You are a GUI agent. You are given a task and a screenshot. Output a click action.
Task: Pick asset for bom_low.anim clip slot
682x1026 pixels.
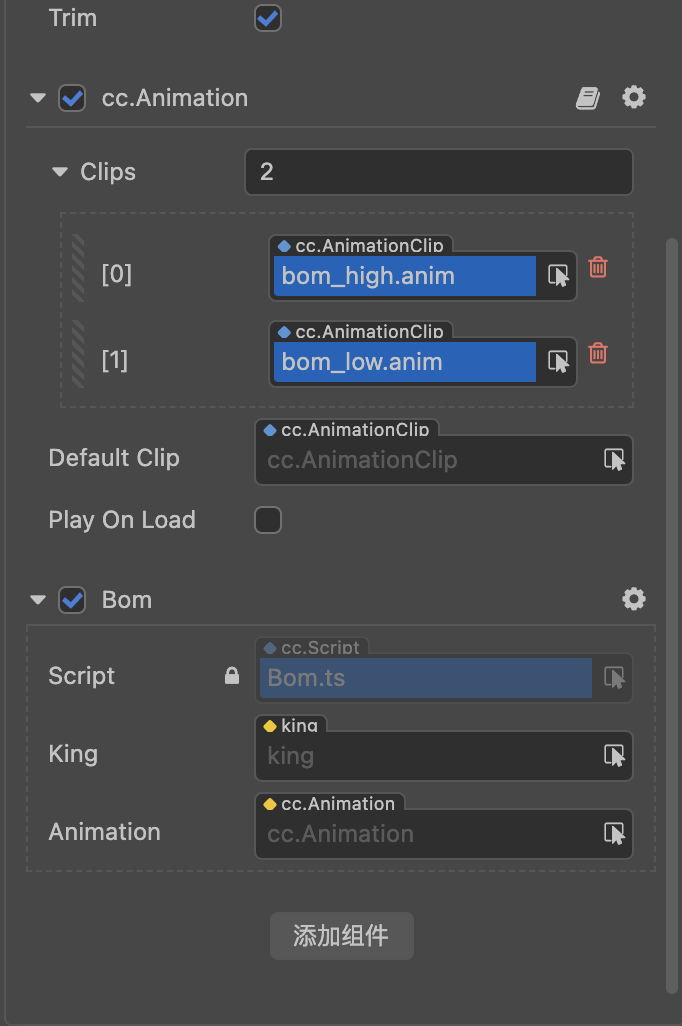(x=558, y=362)
